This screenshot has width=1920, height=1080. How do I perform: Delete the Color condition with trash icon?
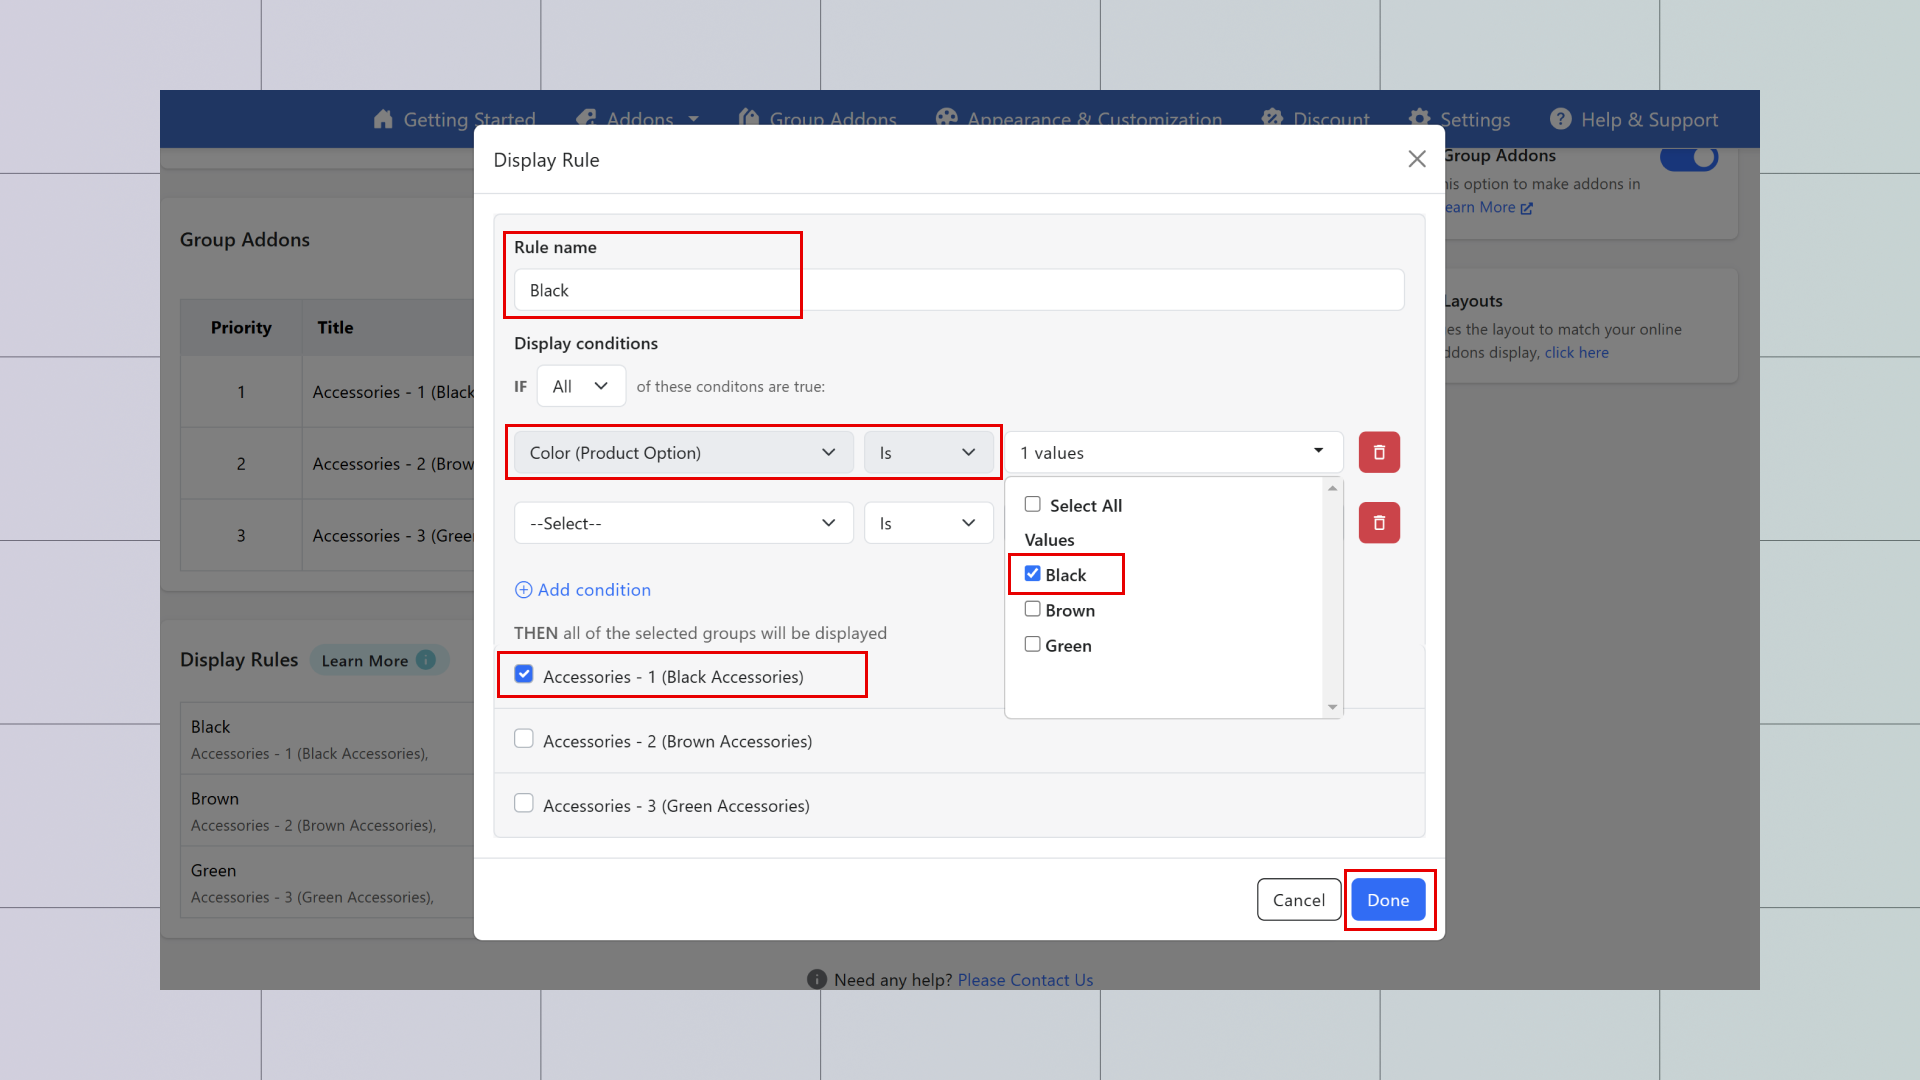1379,452
